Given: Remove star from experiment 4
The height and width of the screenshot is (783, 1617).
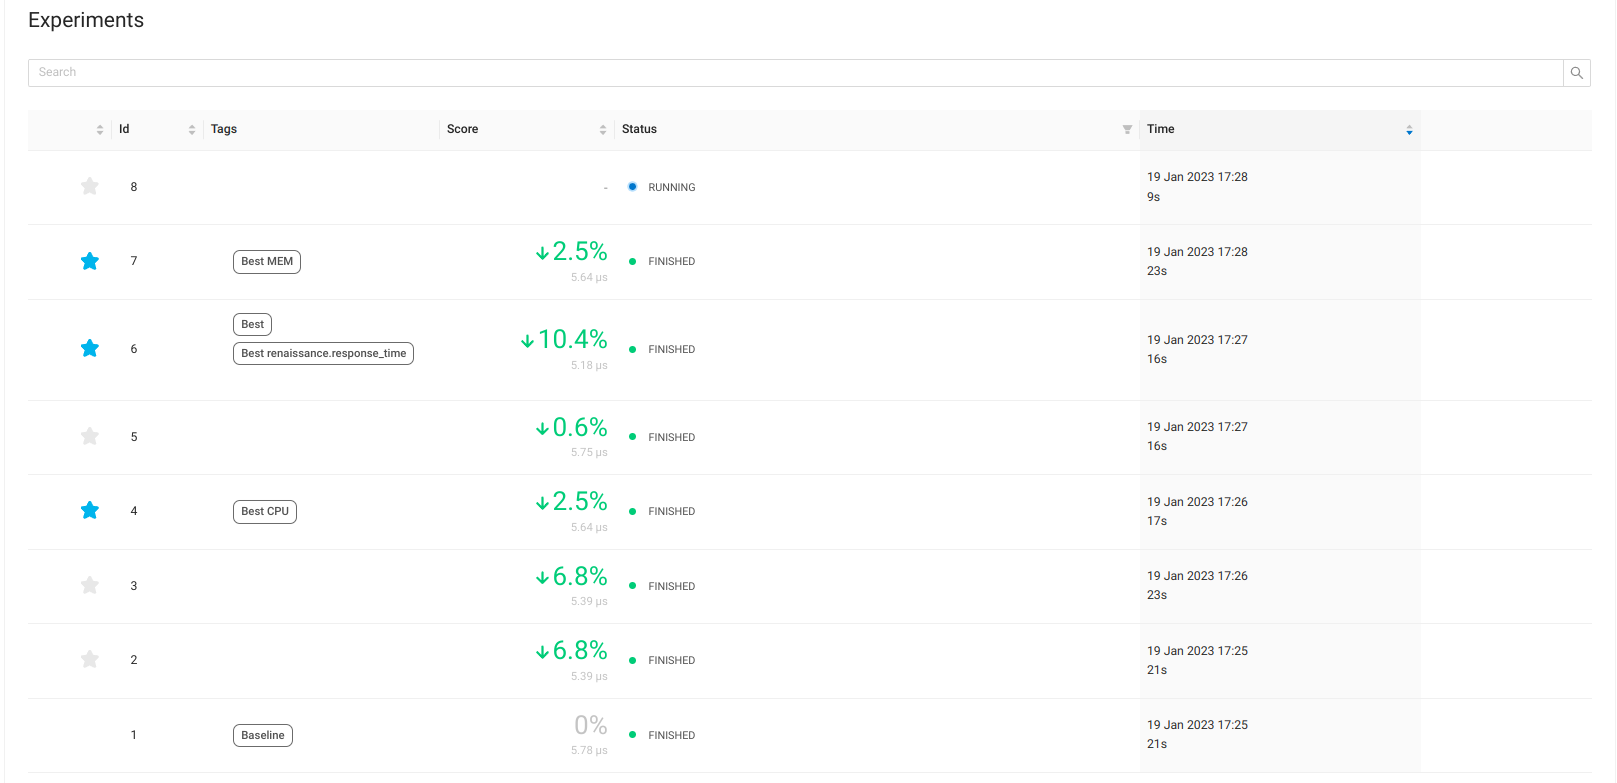Looking at the screenshot, I should point(90,511).
